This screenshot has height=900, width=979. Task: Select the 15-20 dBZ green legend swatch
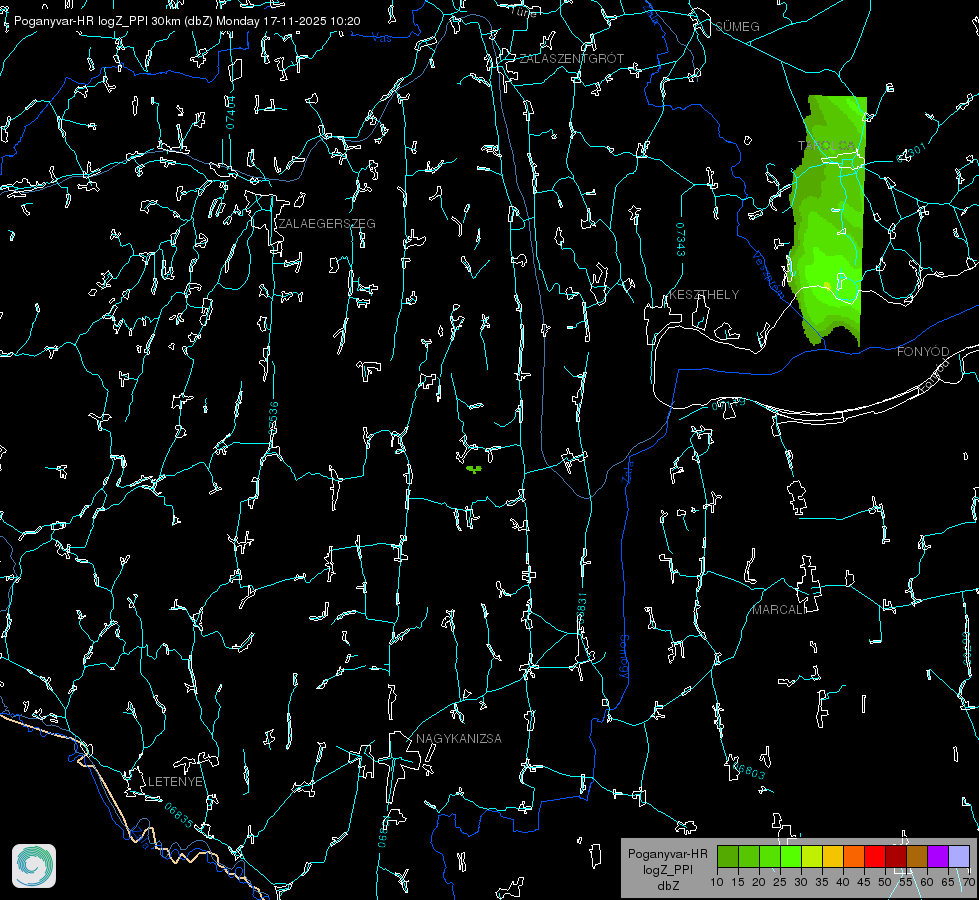tap(749, 856)
